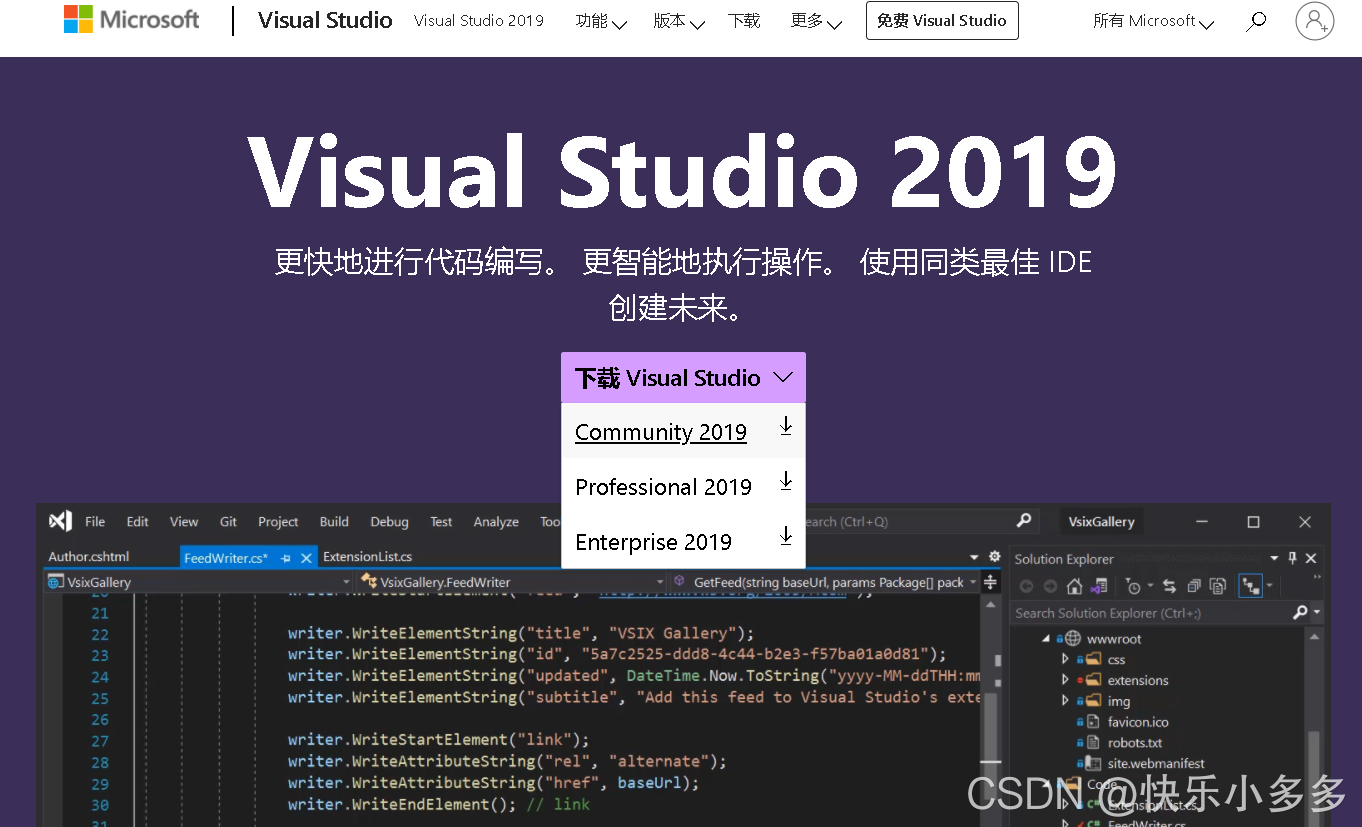Download Community 2019
The height and width of the screenshot is (827, 1362).
click(x=660, y=432)
